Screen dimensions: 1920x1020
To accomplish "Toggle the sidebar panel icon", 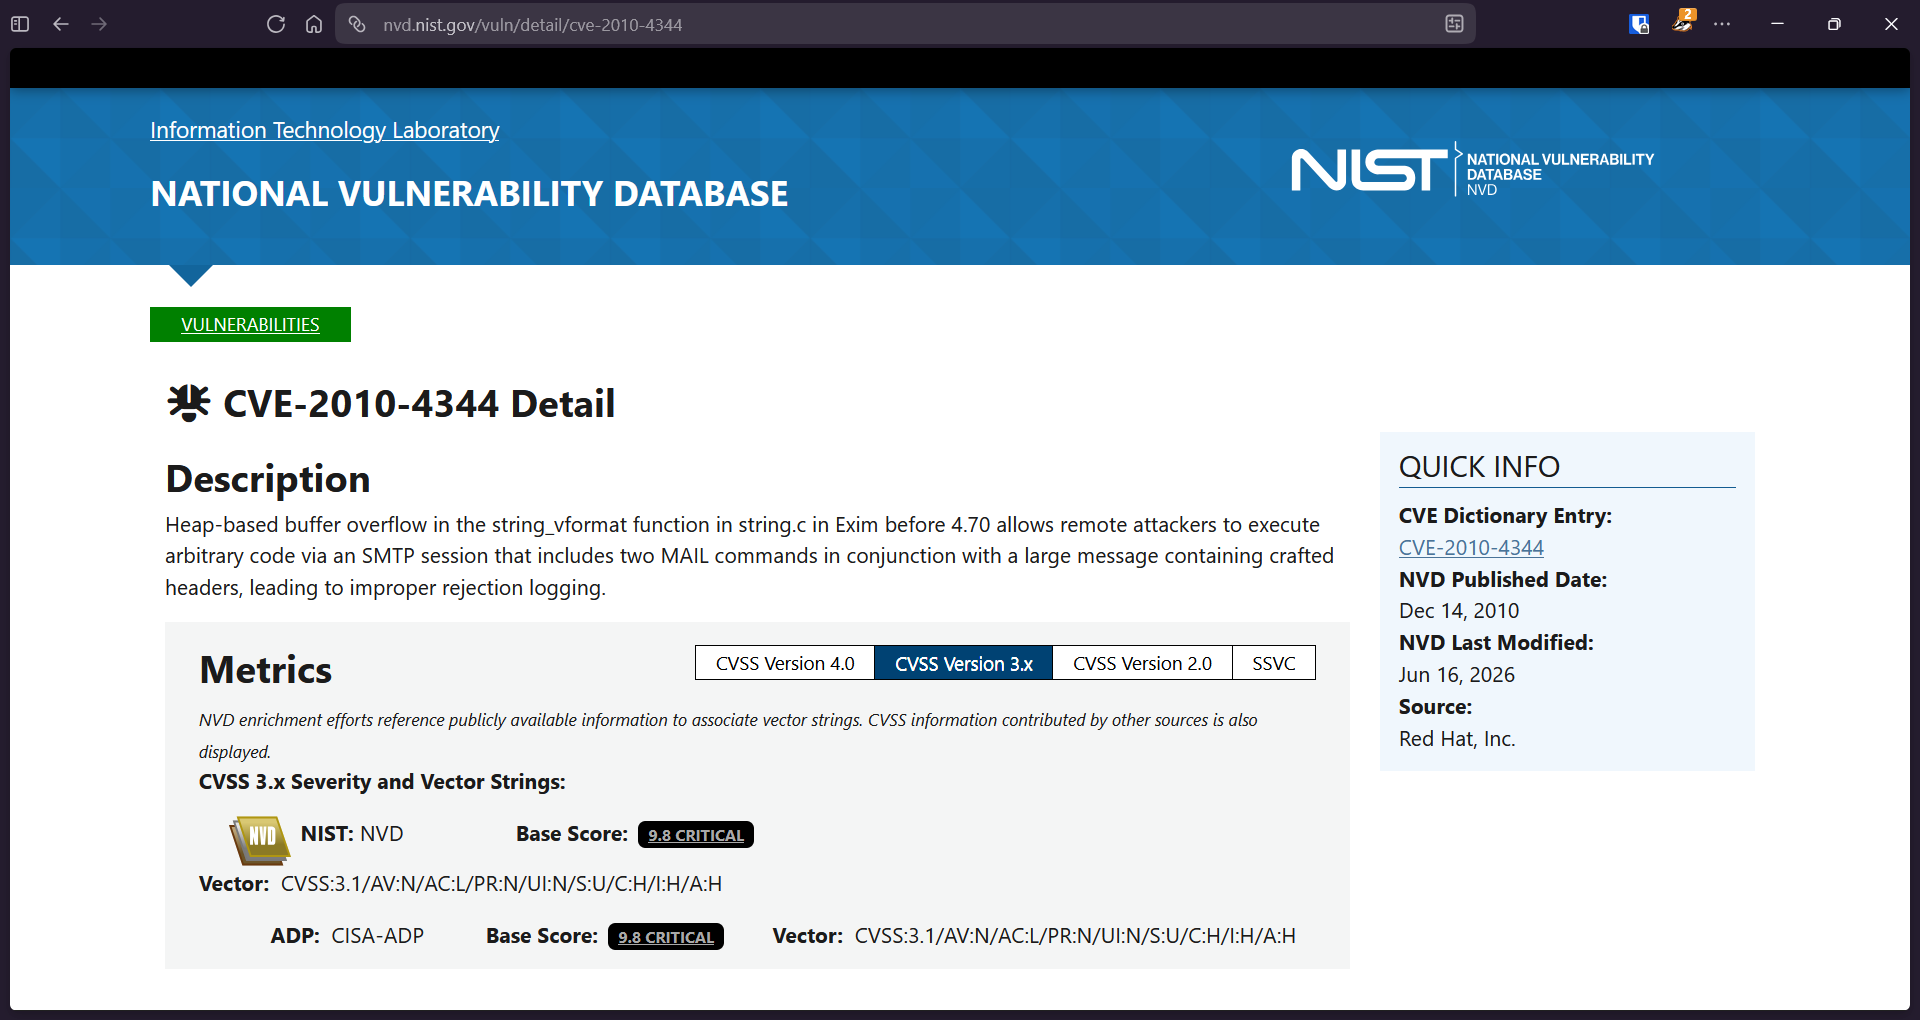I will (x=20, y=24).
